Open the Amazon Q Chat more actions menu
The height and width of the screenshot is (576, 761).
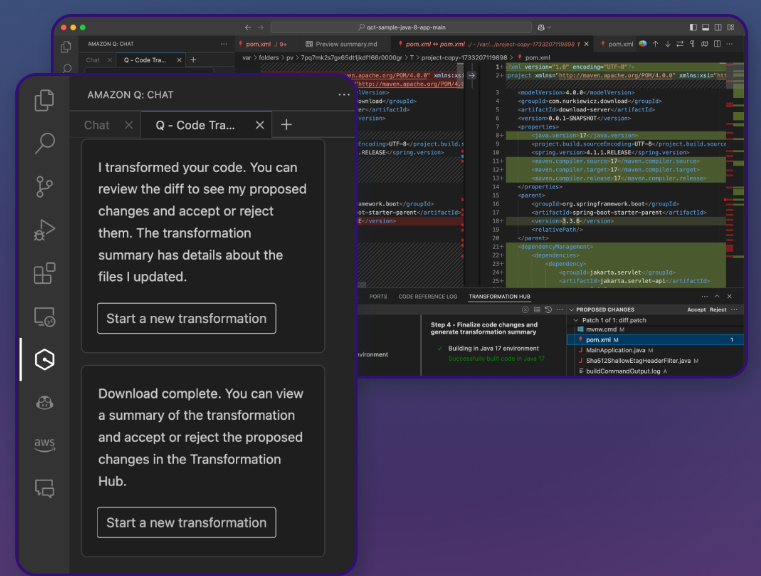pyautogui.click(x=344, y=94)
